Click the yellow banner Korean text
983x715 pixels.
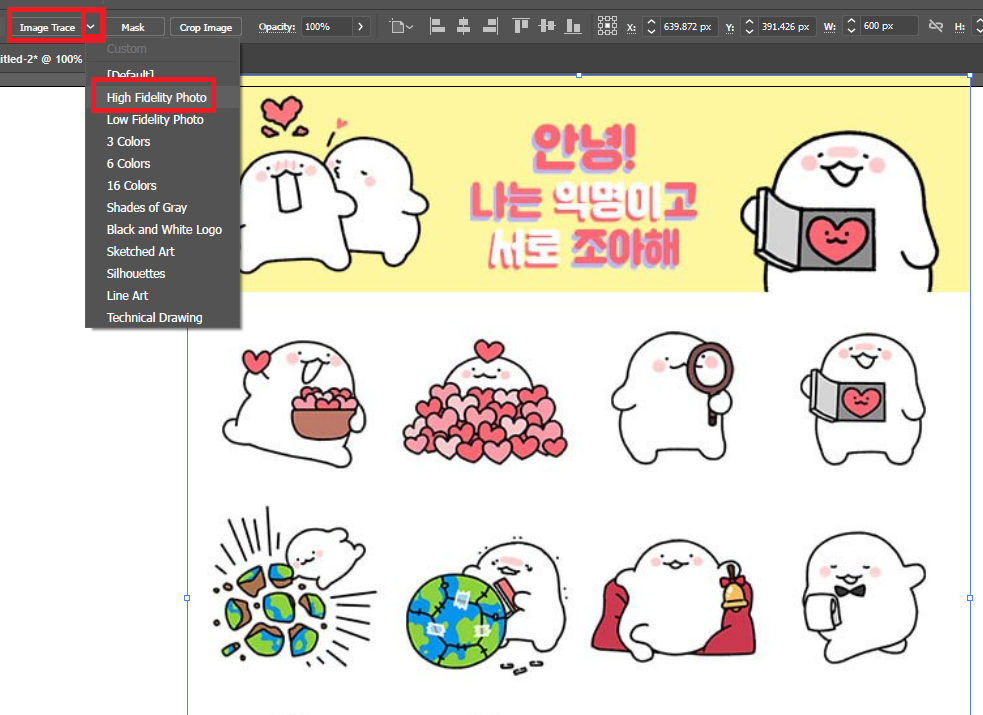(584, 197)
